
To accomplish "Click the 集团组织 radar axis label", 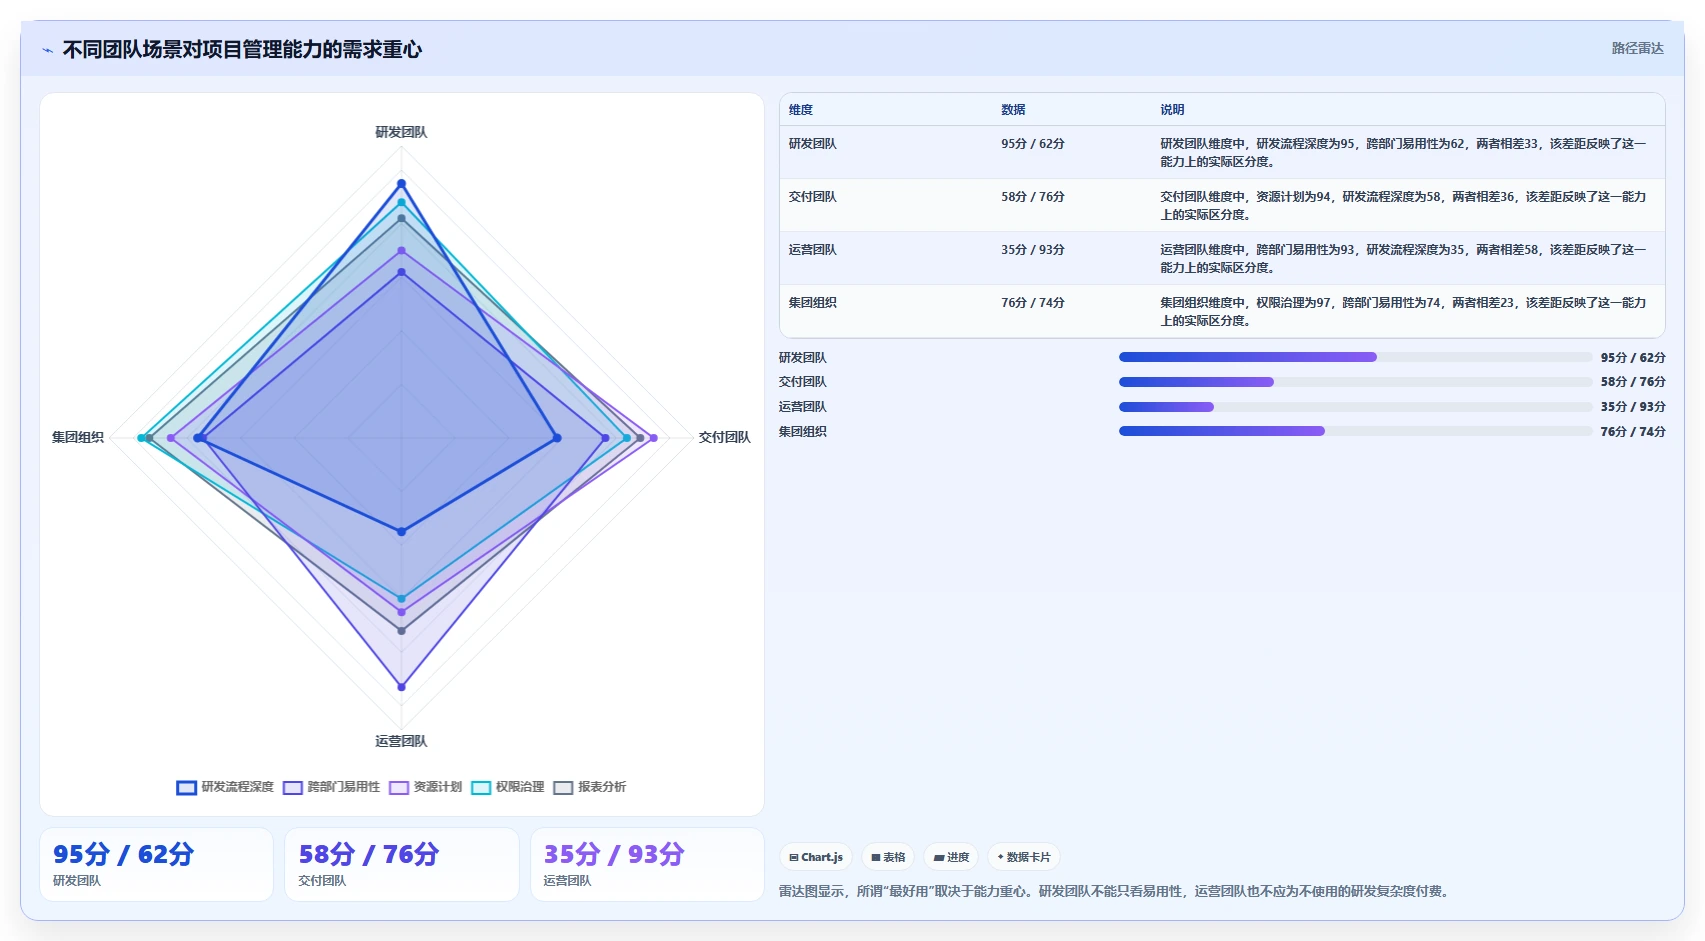I will [78, 437].
